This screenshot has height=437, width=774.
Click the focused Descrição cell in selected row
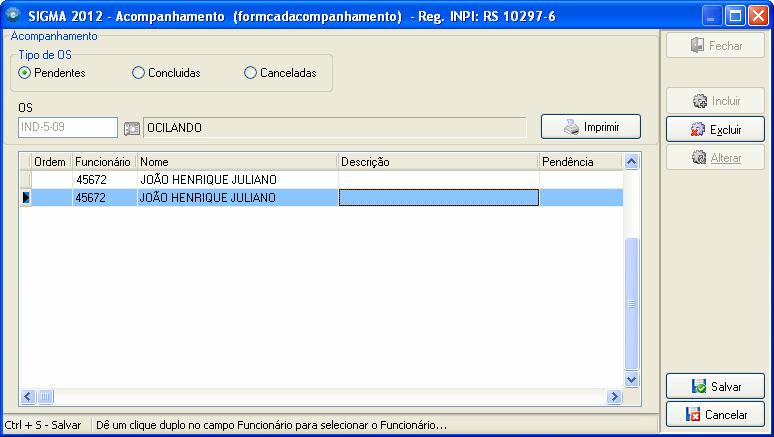[438, 198]
